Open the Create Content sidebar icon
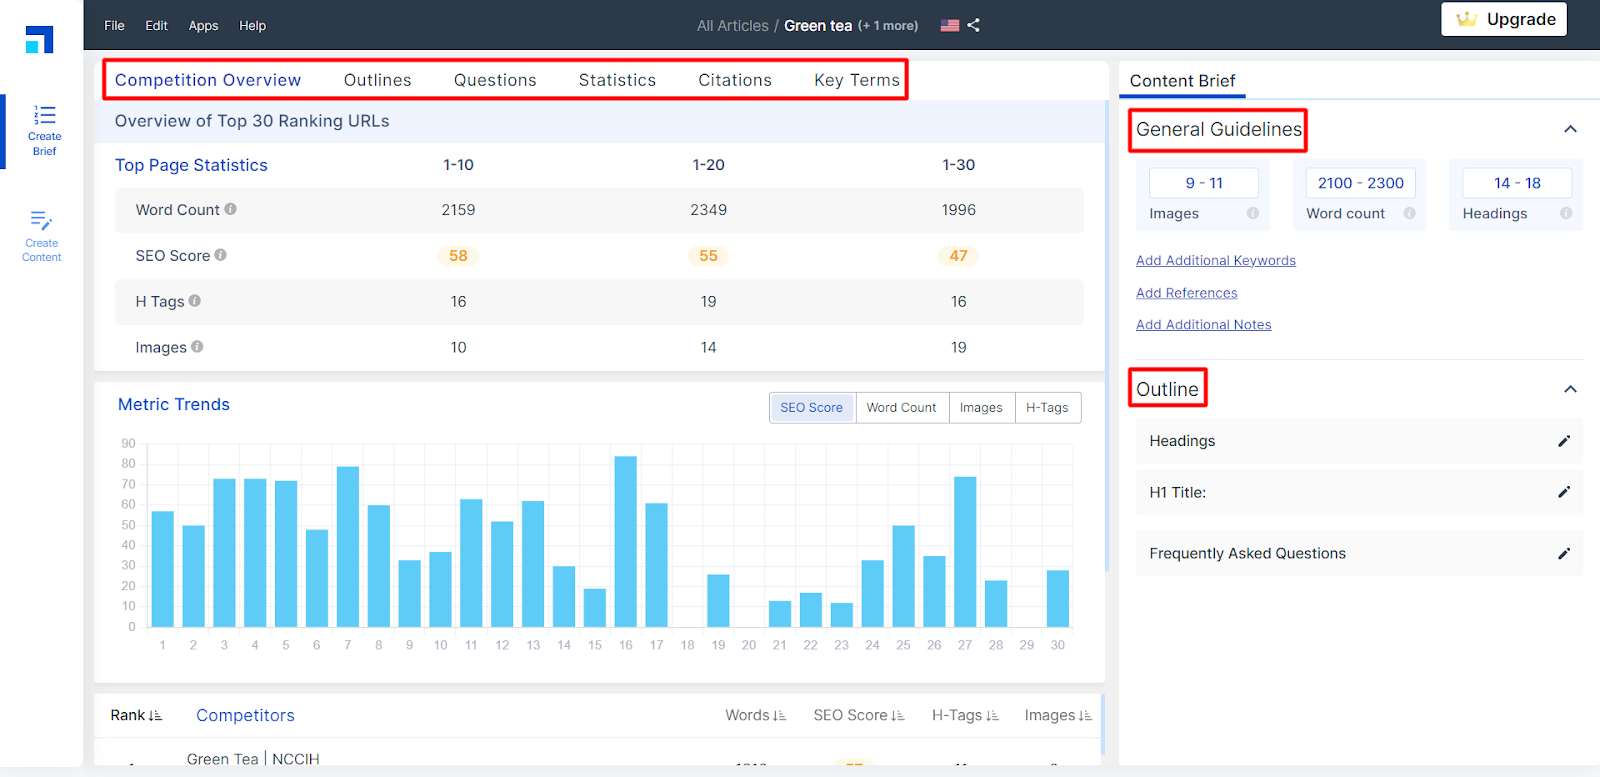 click(42, 236)
